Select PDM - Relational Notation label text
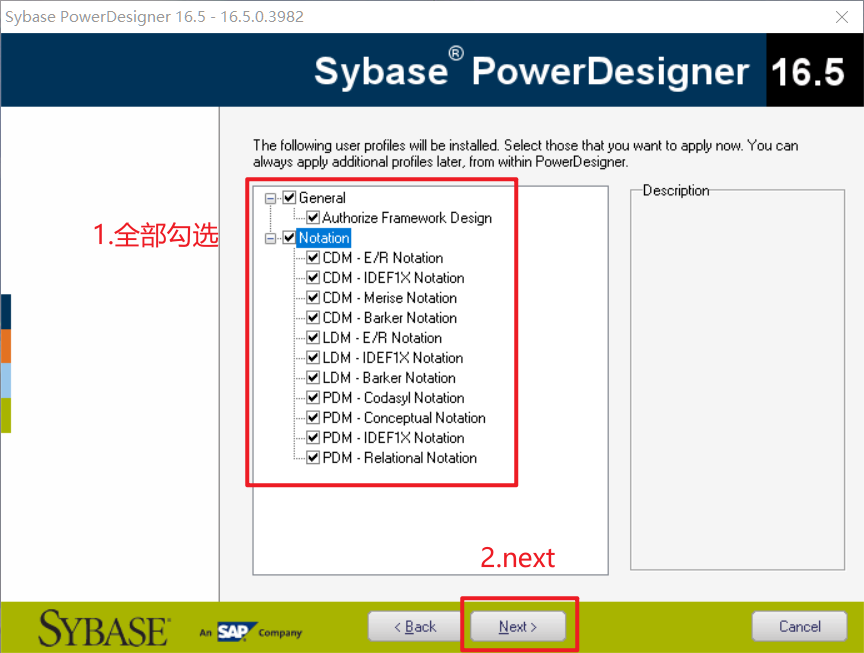 [x=399, y=458]
